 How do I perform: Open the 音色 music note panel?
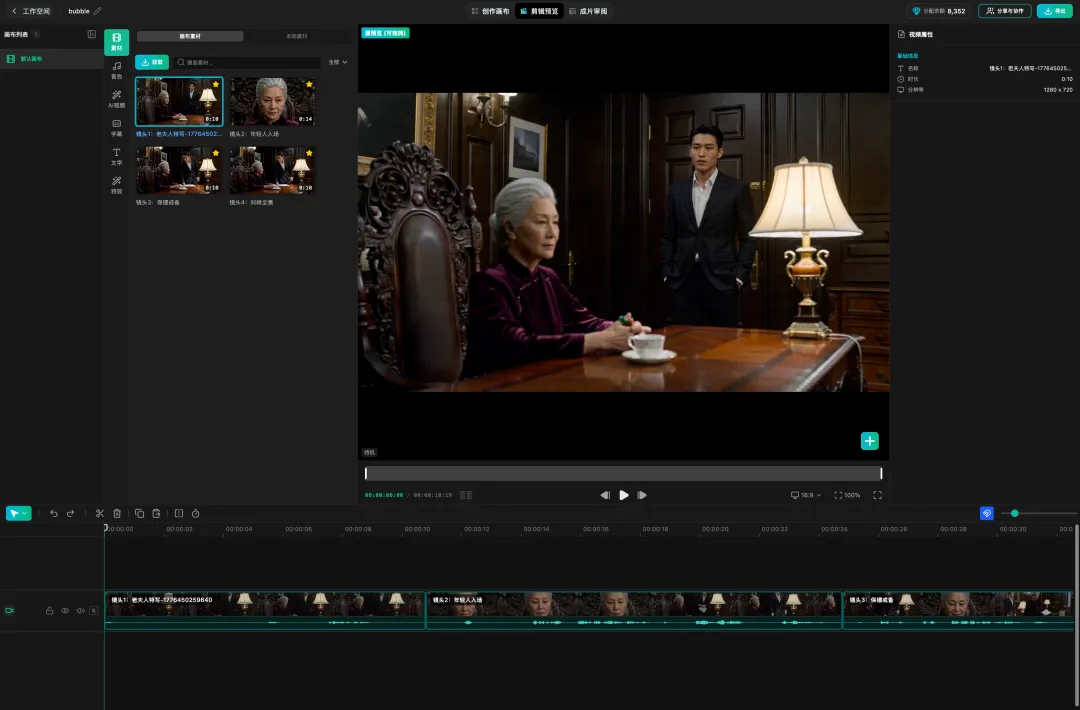tap(116, 70)
